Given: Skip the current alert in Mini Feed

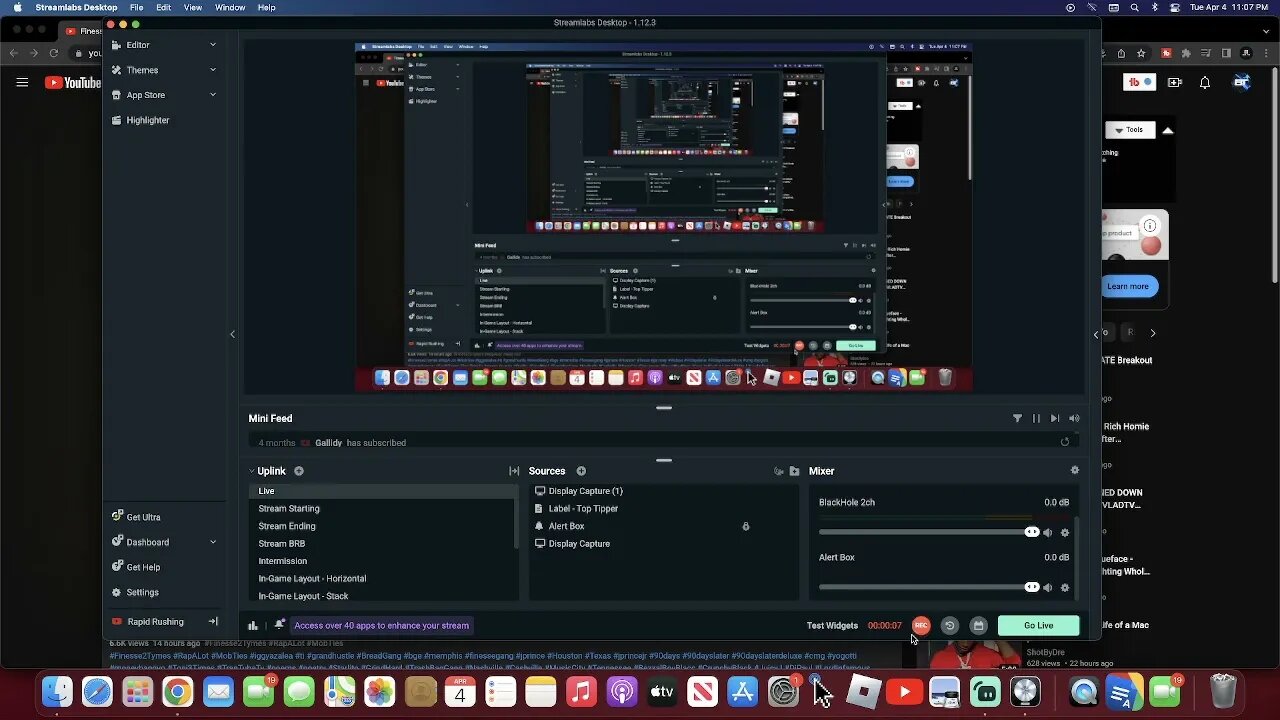Looking at the screenshot, I should (x=1055, y=419).
